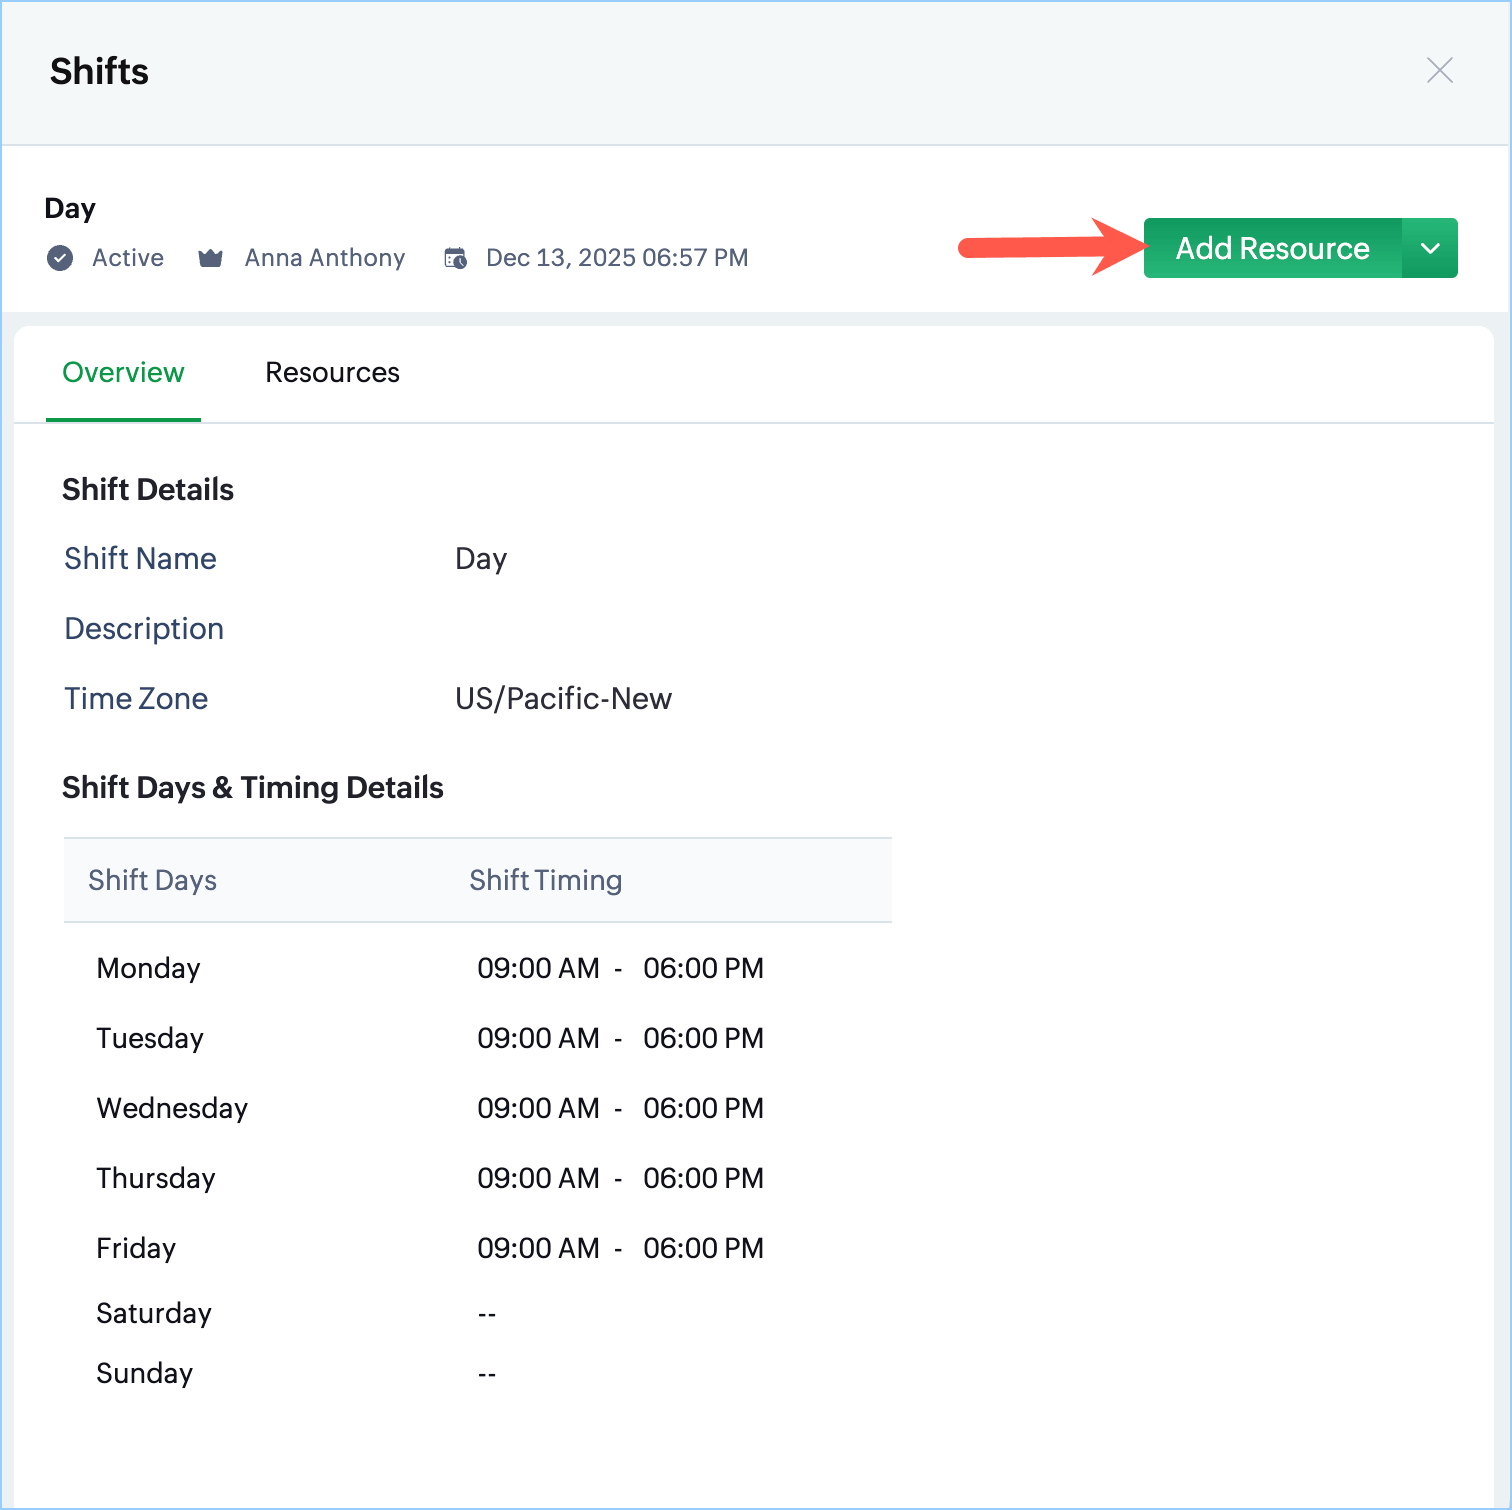Click the crown owner icon
The width and height of the screenshot is (1512, 1510).
tap(210, 258)
